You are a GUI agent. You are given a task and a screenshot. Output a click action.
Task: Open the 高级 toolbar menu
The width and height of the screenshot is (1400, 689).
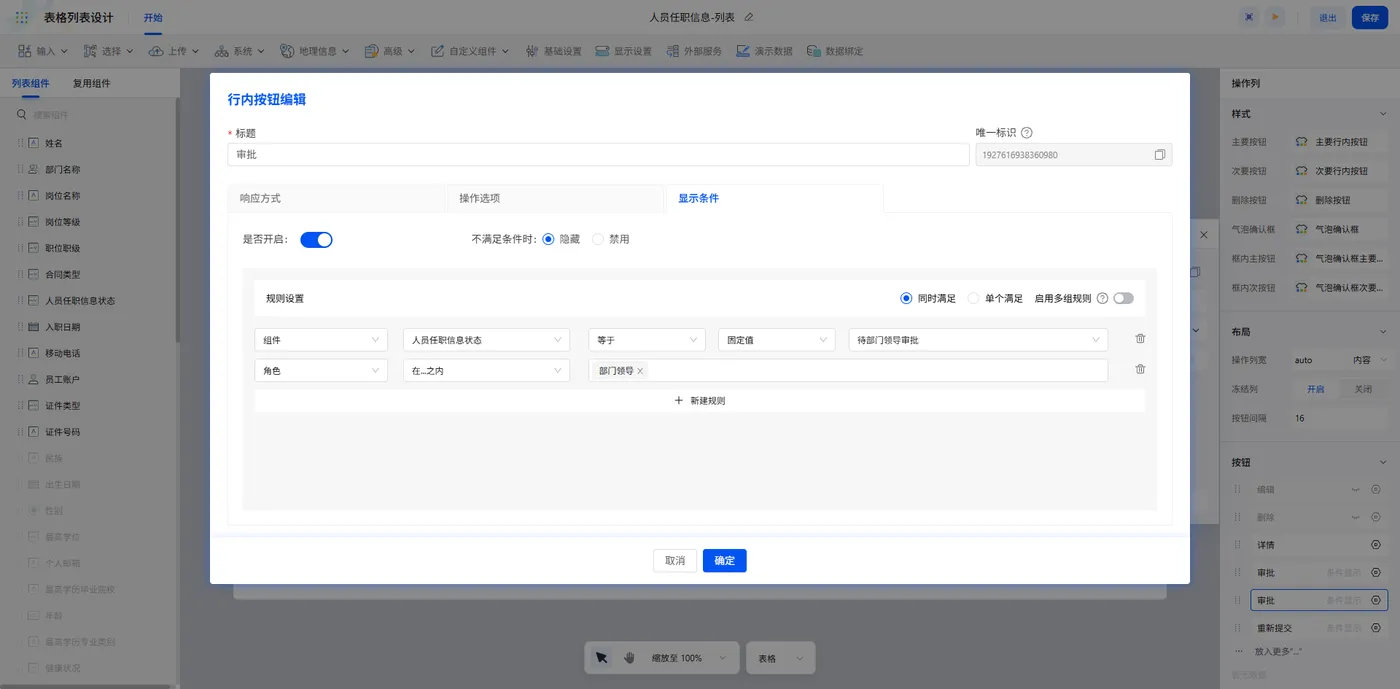(x=391, y=51)
